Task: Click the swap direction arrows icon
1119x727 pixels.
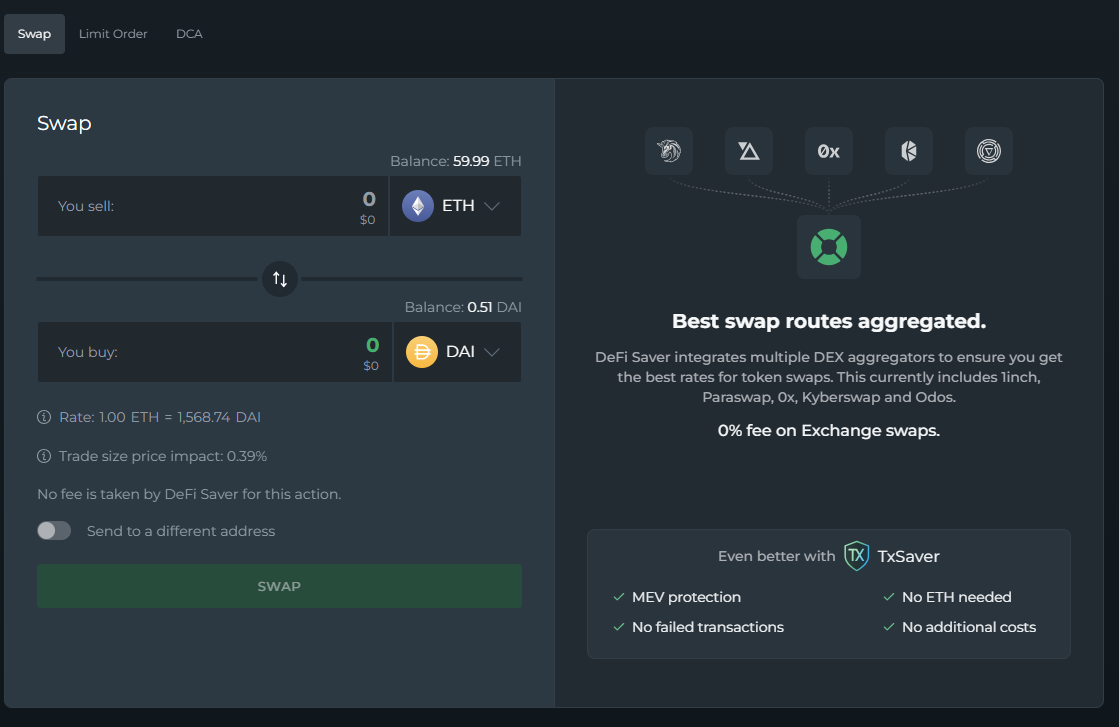Action: 280,279
